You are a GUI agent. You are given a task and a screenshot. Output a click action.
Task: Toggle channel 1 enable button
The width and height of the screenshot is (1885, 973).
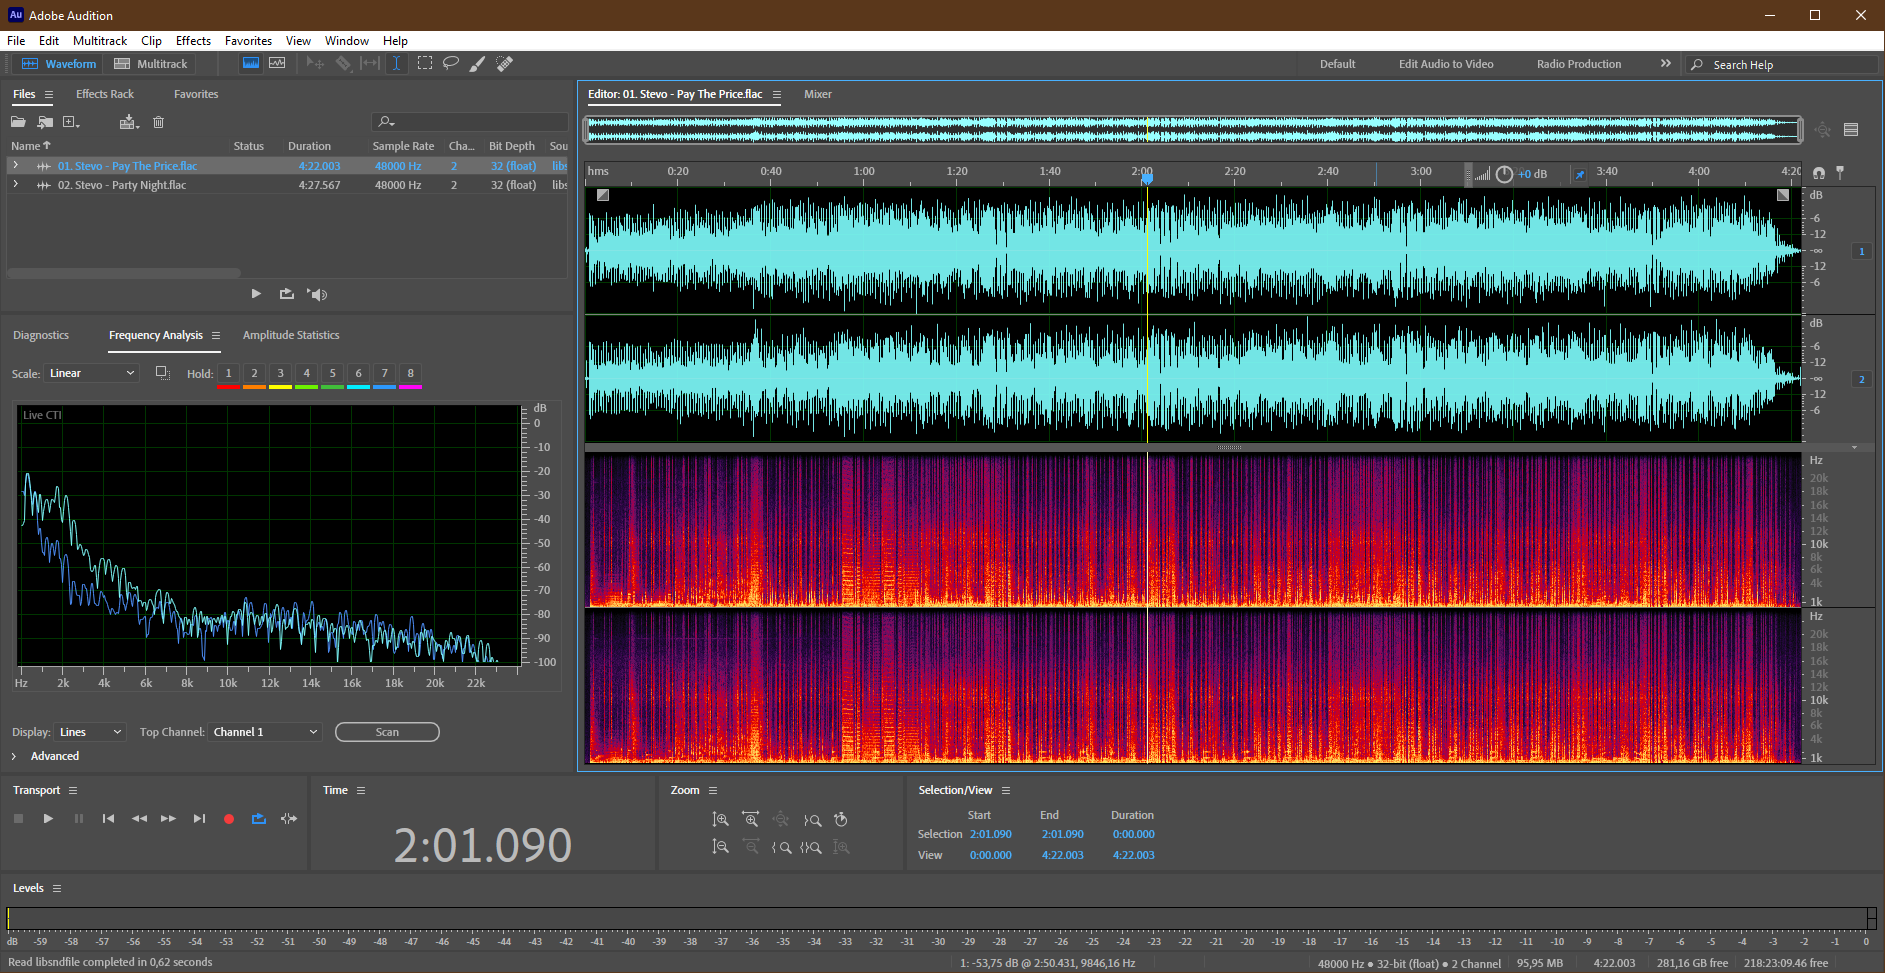(x=1862, y=251)
